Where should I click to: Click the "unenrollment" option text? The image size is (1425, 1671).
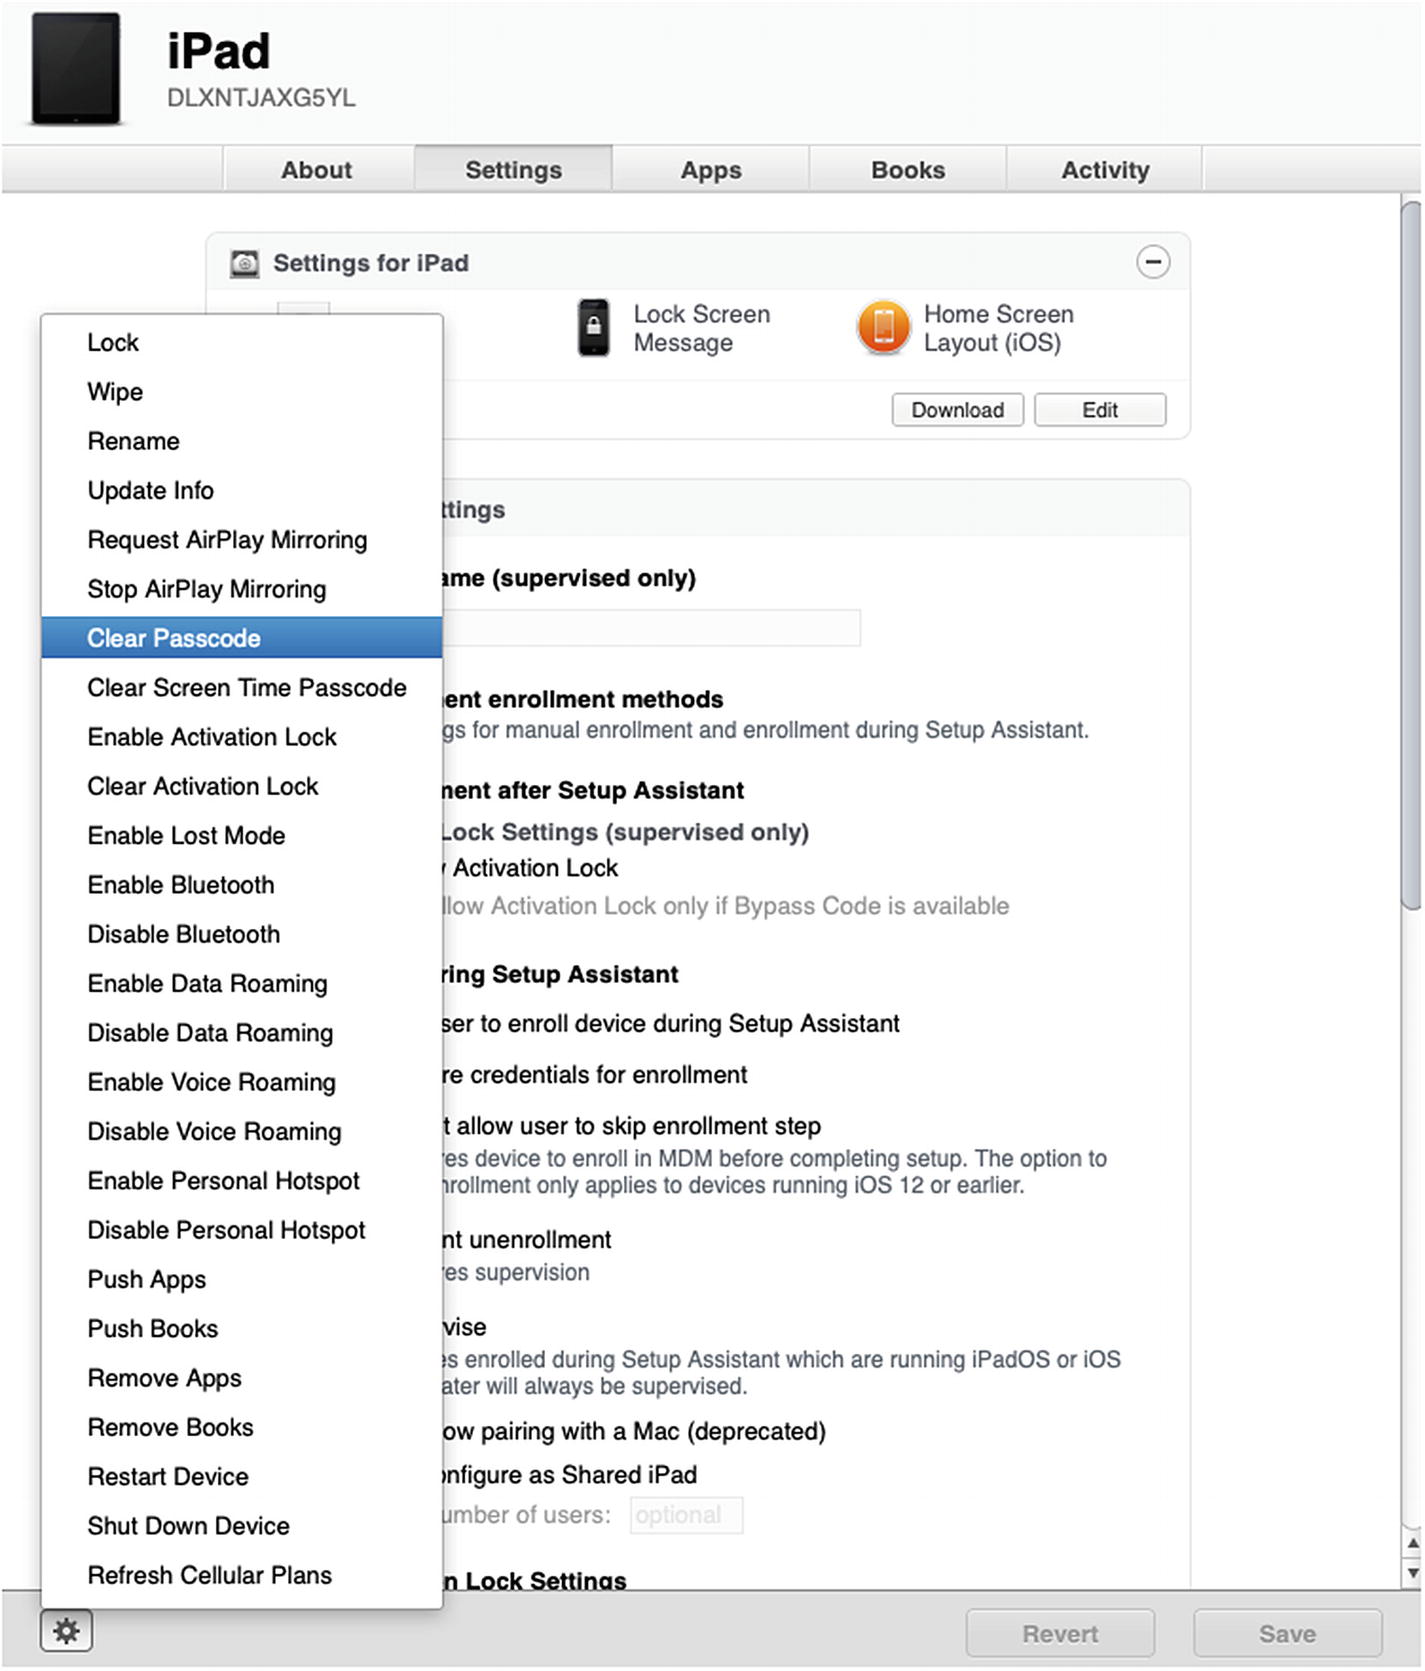click(540, 1240)
